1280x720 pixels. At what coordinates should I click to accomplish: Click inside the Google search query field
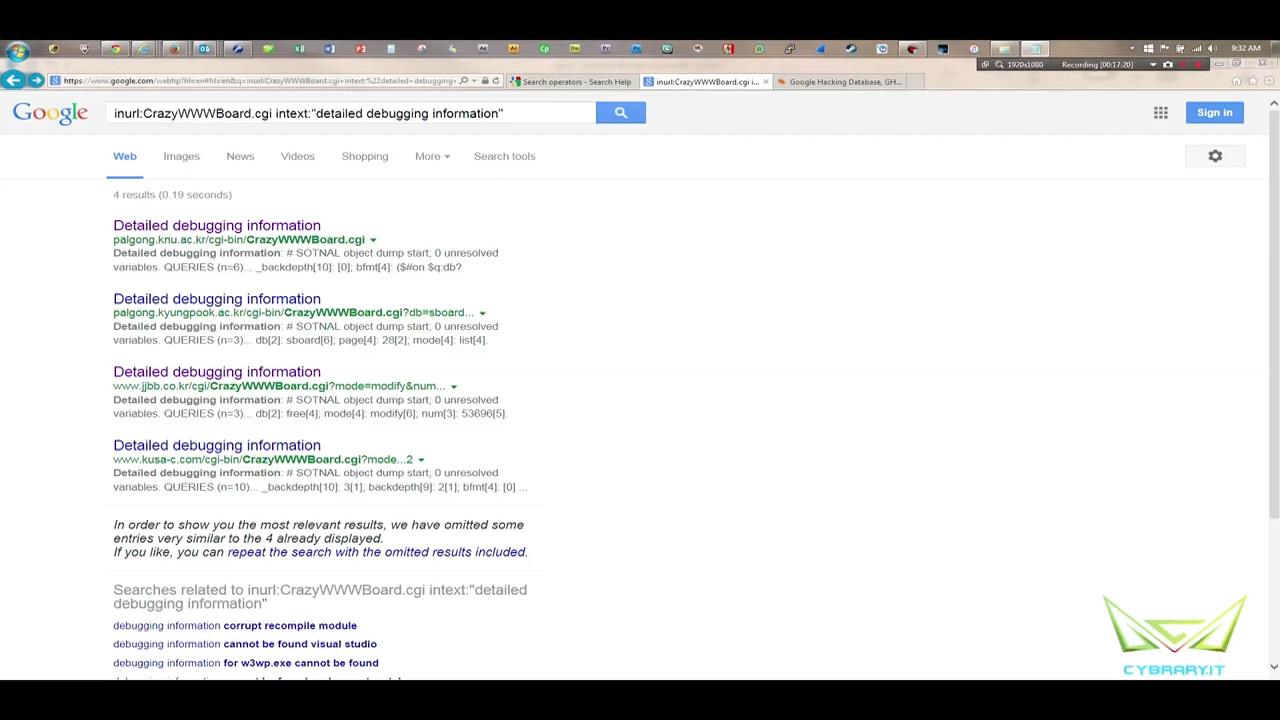(350, 113)
